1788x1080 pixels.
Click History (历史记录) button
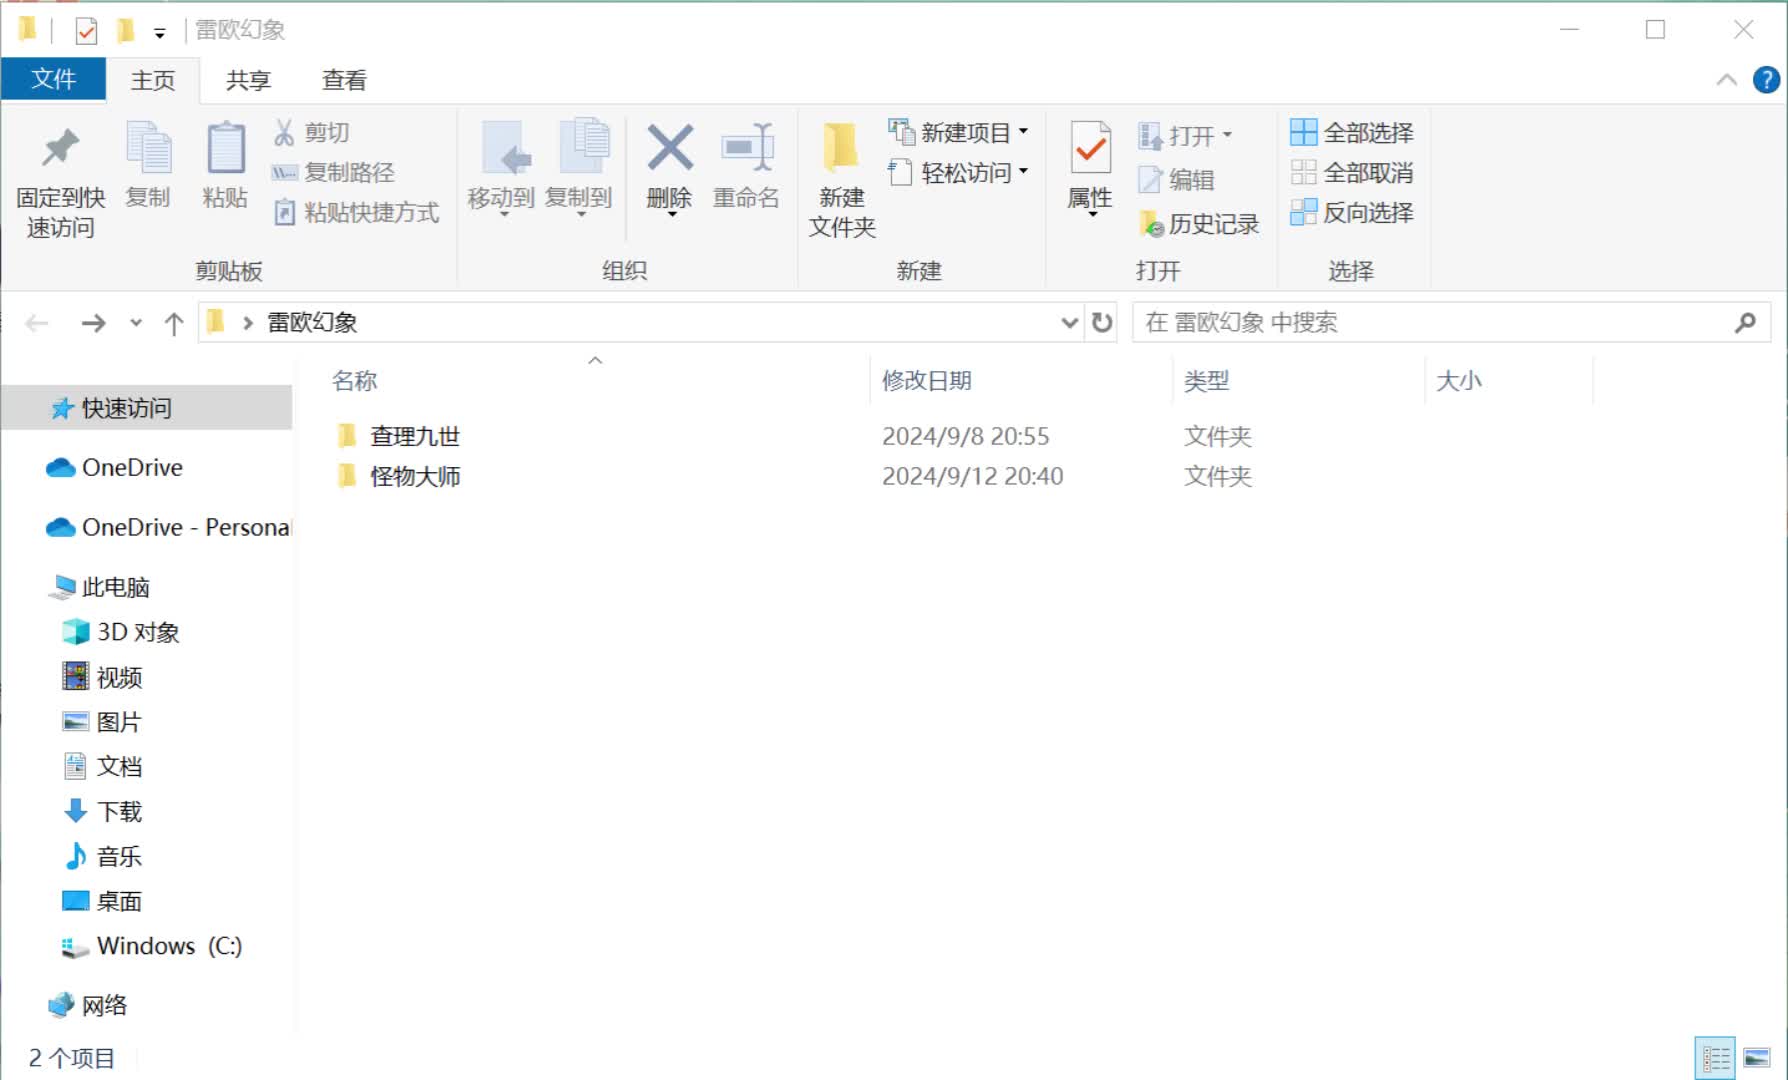[1198, 224]
